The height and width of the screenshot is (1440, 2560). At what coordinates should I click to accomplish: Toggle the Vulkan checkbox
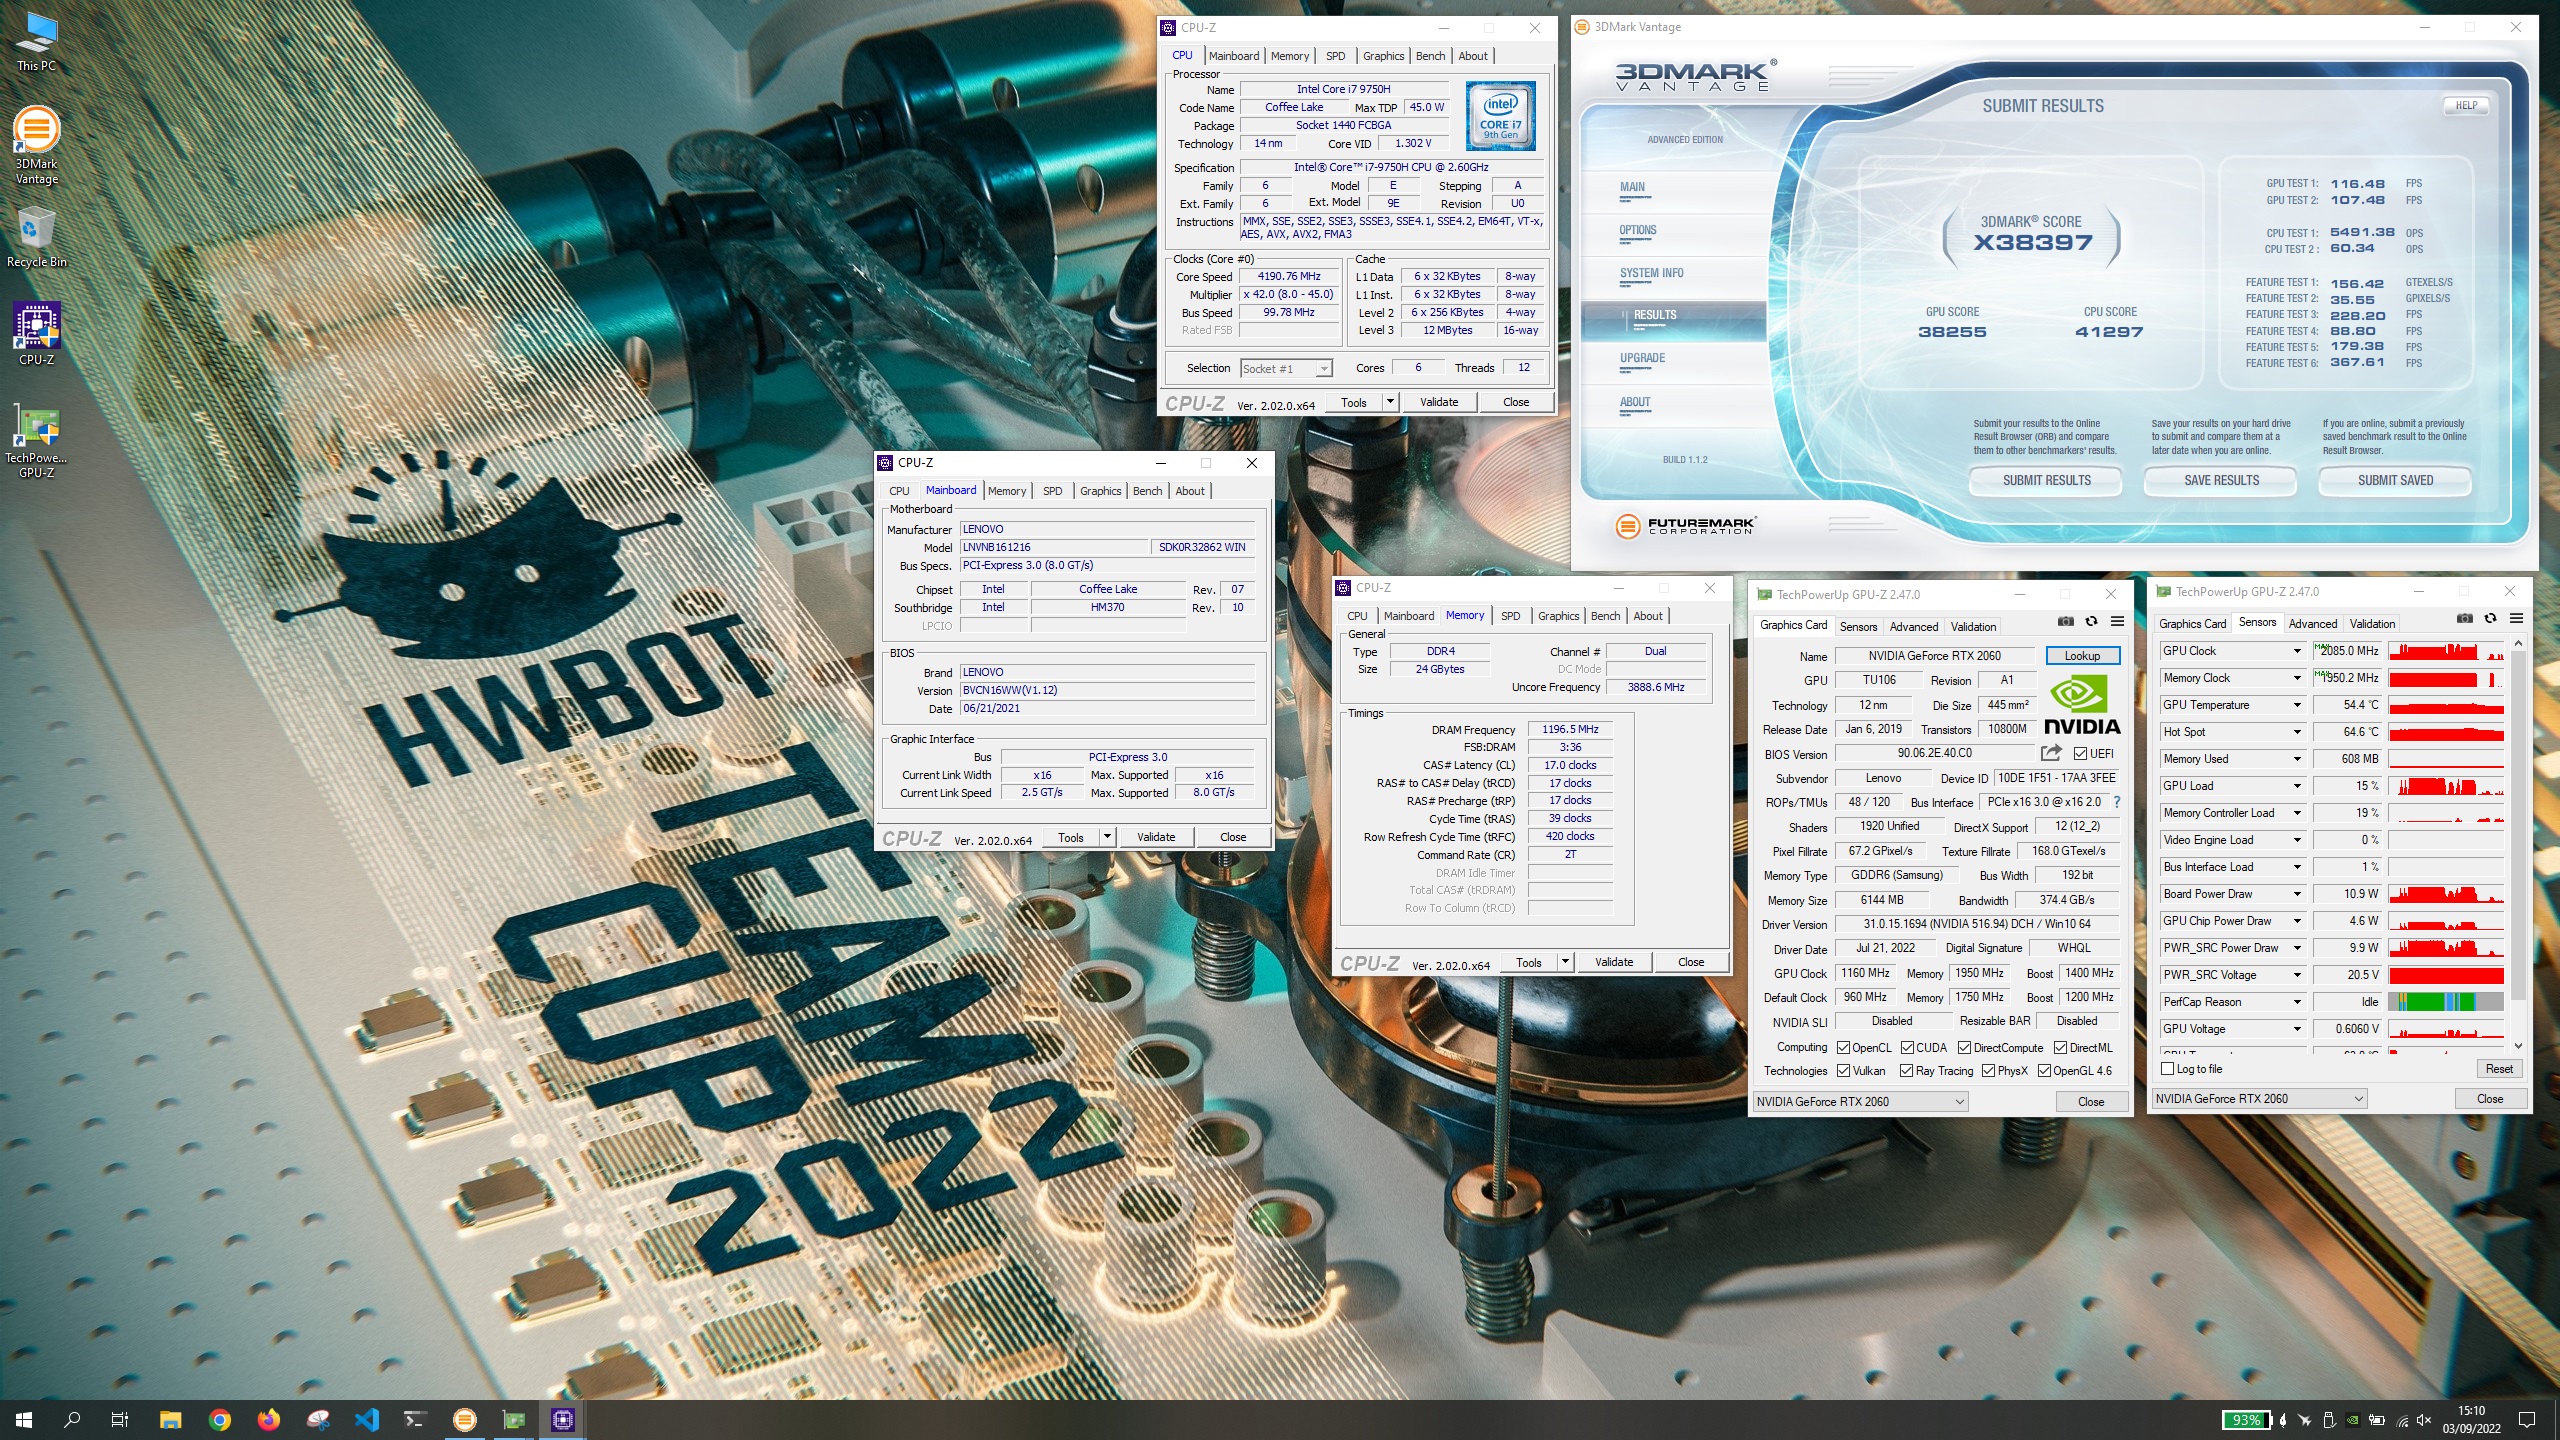point(1843,1071)
